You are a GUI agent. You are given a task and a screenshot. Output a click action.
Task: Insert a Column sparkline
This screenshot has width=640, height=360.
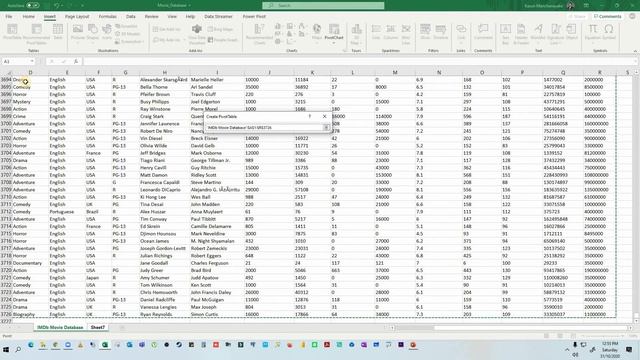391,32
